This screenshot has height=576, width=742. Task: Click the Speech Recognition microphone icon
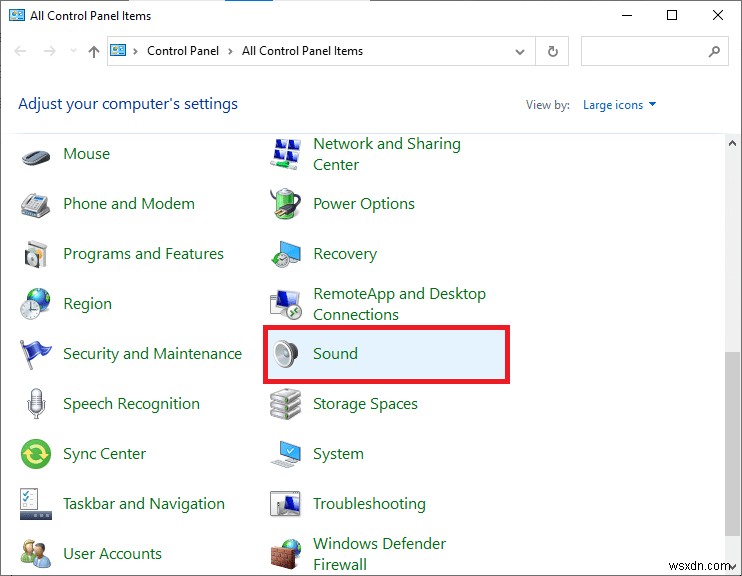tap(36, 404)
